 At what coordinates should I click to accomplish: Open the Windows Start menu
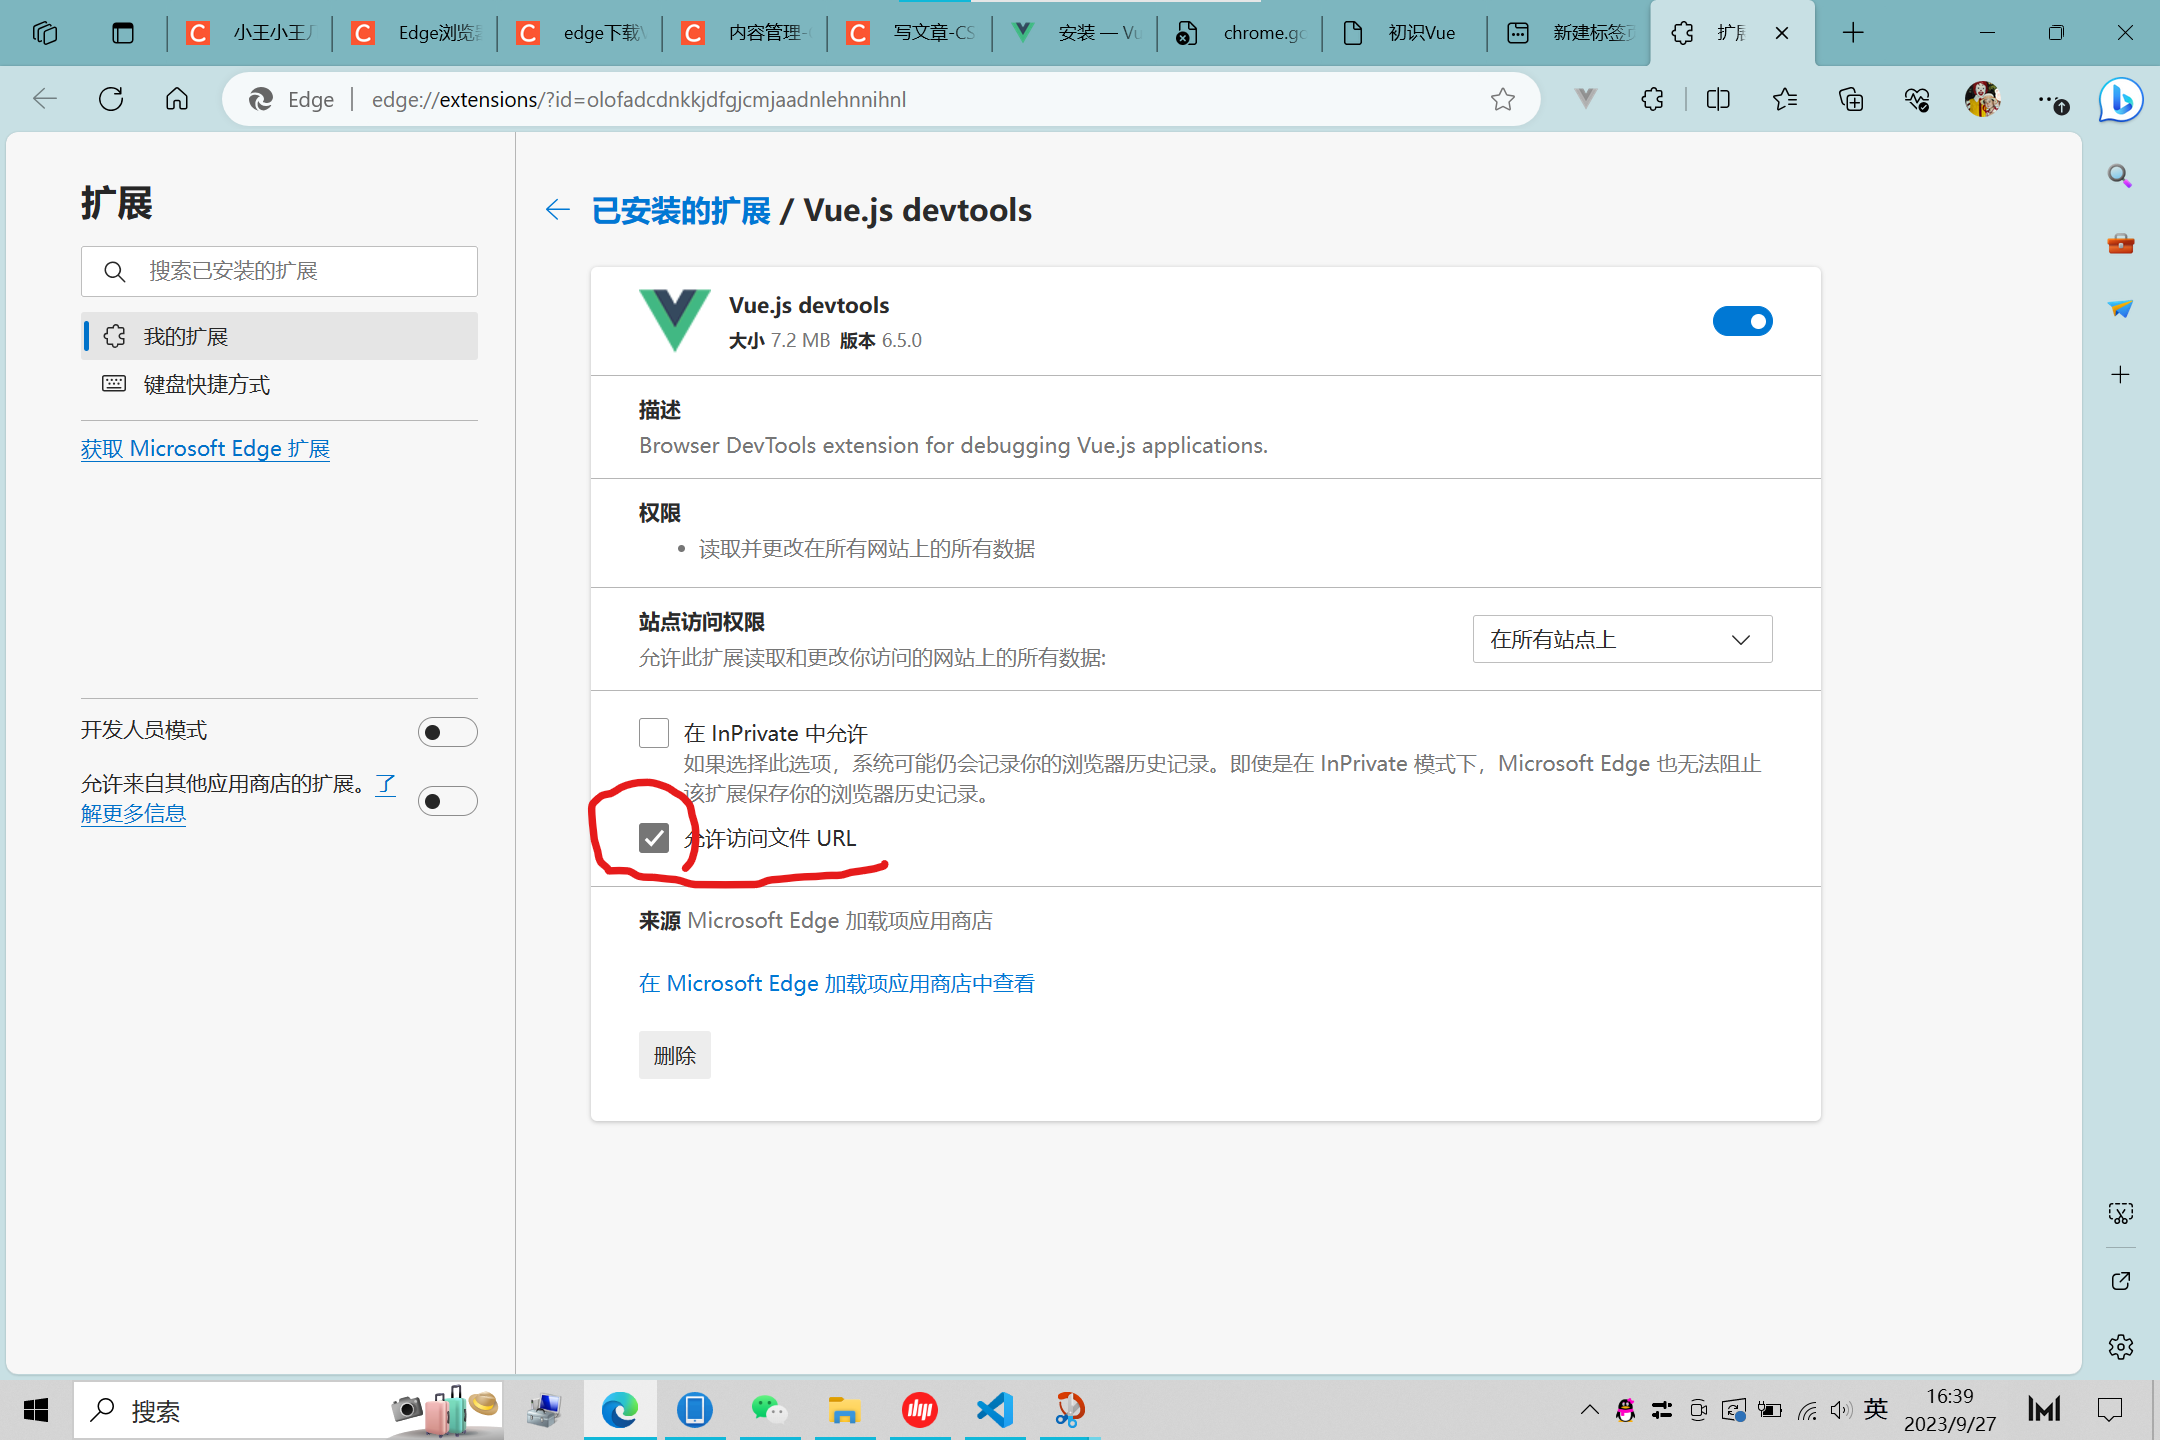click(36, 1410)
